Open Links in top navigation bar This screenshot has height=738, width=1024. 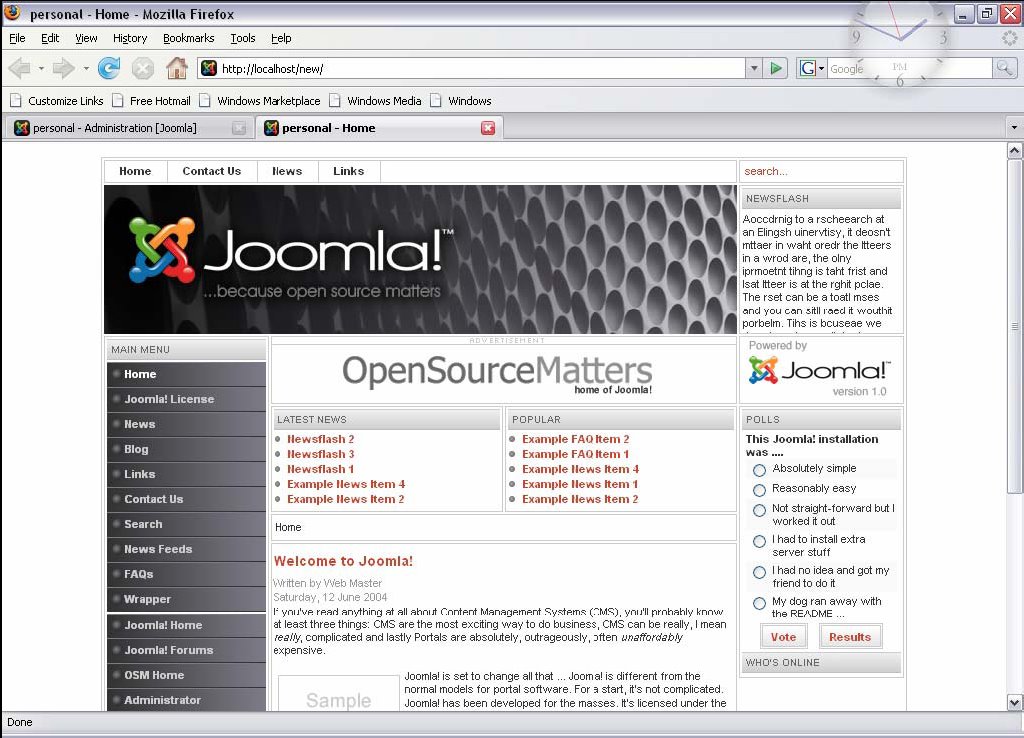348,171
